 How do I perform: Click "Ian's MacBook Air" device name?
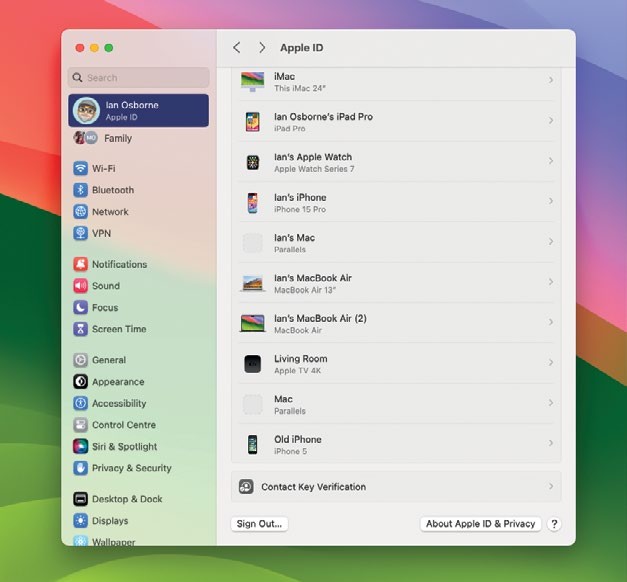click(x=313, y=278)
